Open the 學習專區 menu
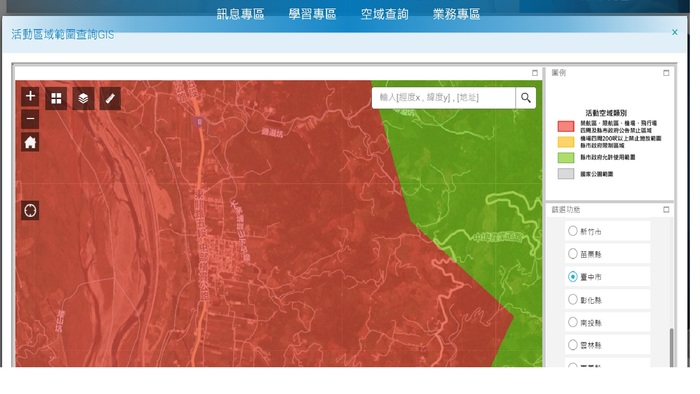Image resolution: width=700 pixels, height=394 pixels. [x=312, y=14]
